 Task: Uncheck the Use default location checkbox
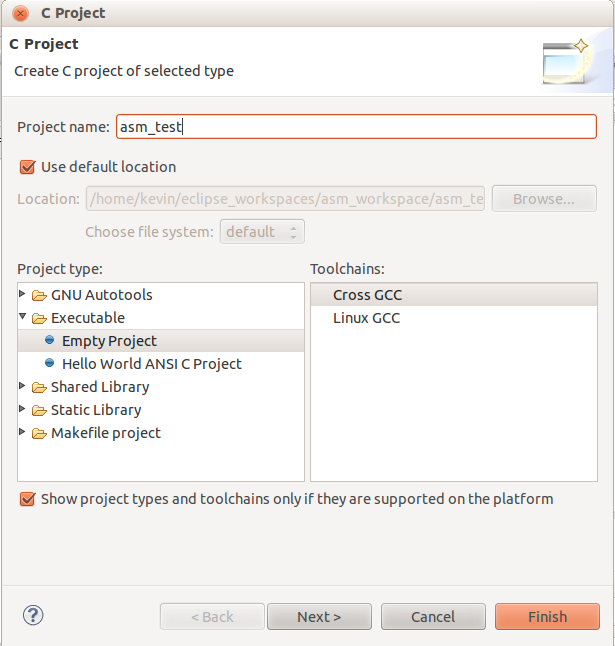point(28,167)
